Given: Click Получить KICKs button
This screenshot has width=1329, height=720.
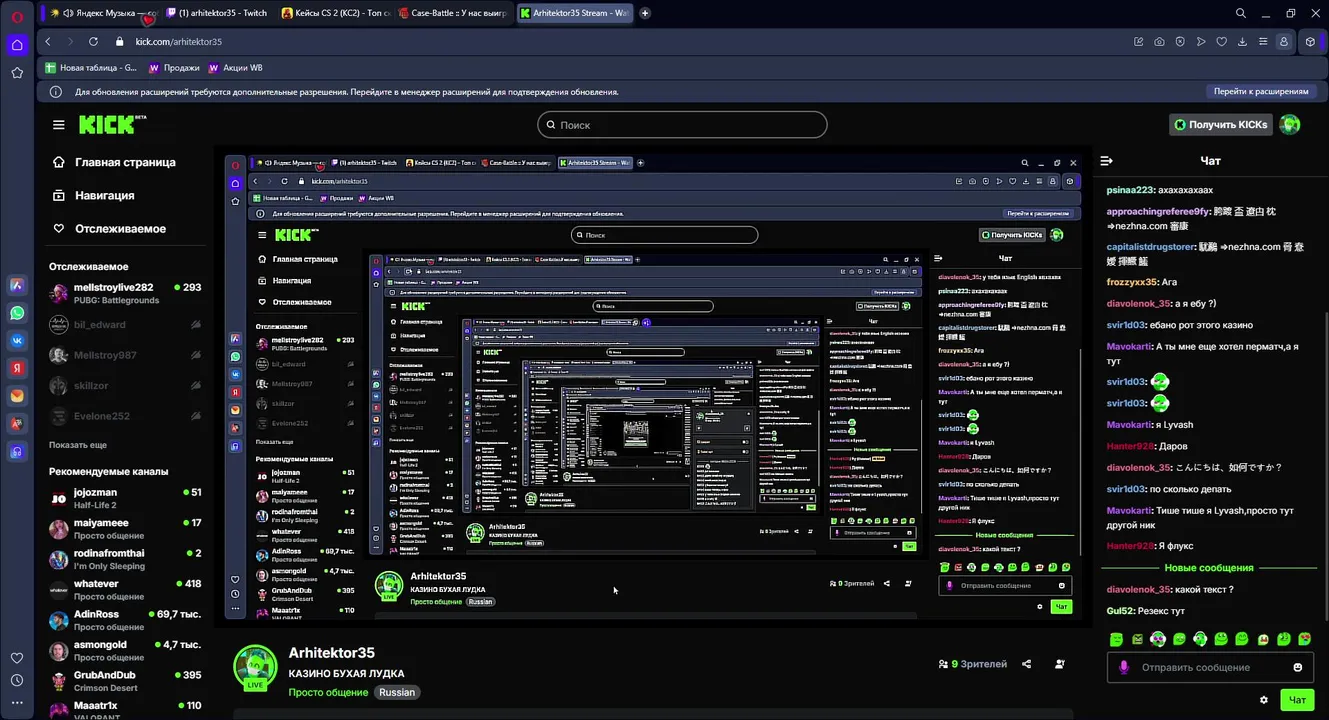Looking at the screenshot, I should (1221, 124).
